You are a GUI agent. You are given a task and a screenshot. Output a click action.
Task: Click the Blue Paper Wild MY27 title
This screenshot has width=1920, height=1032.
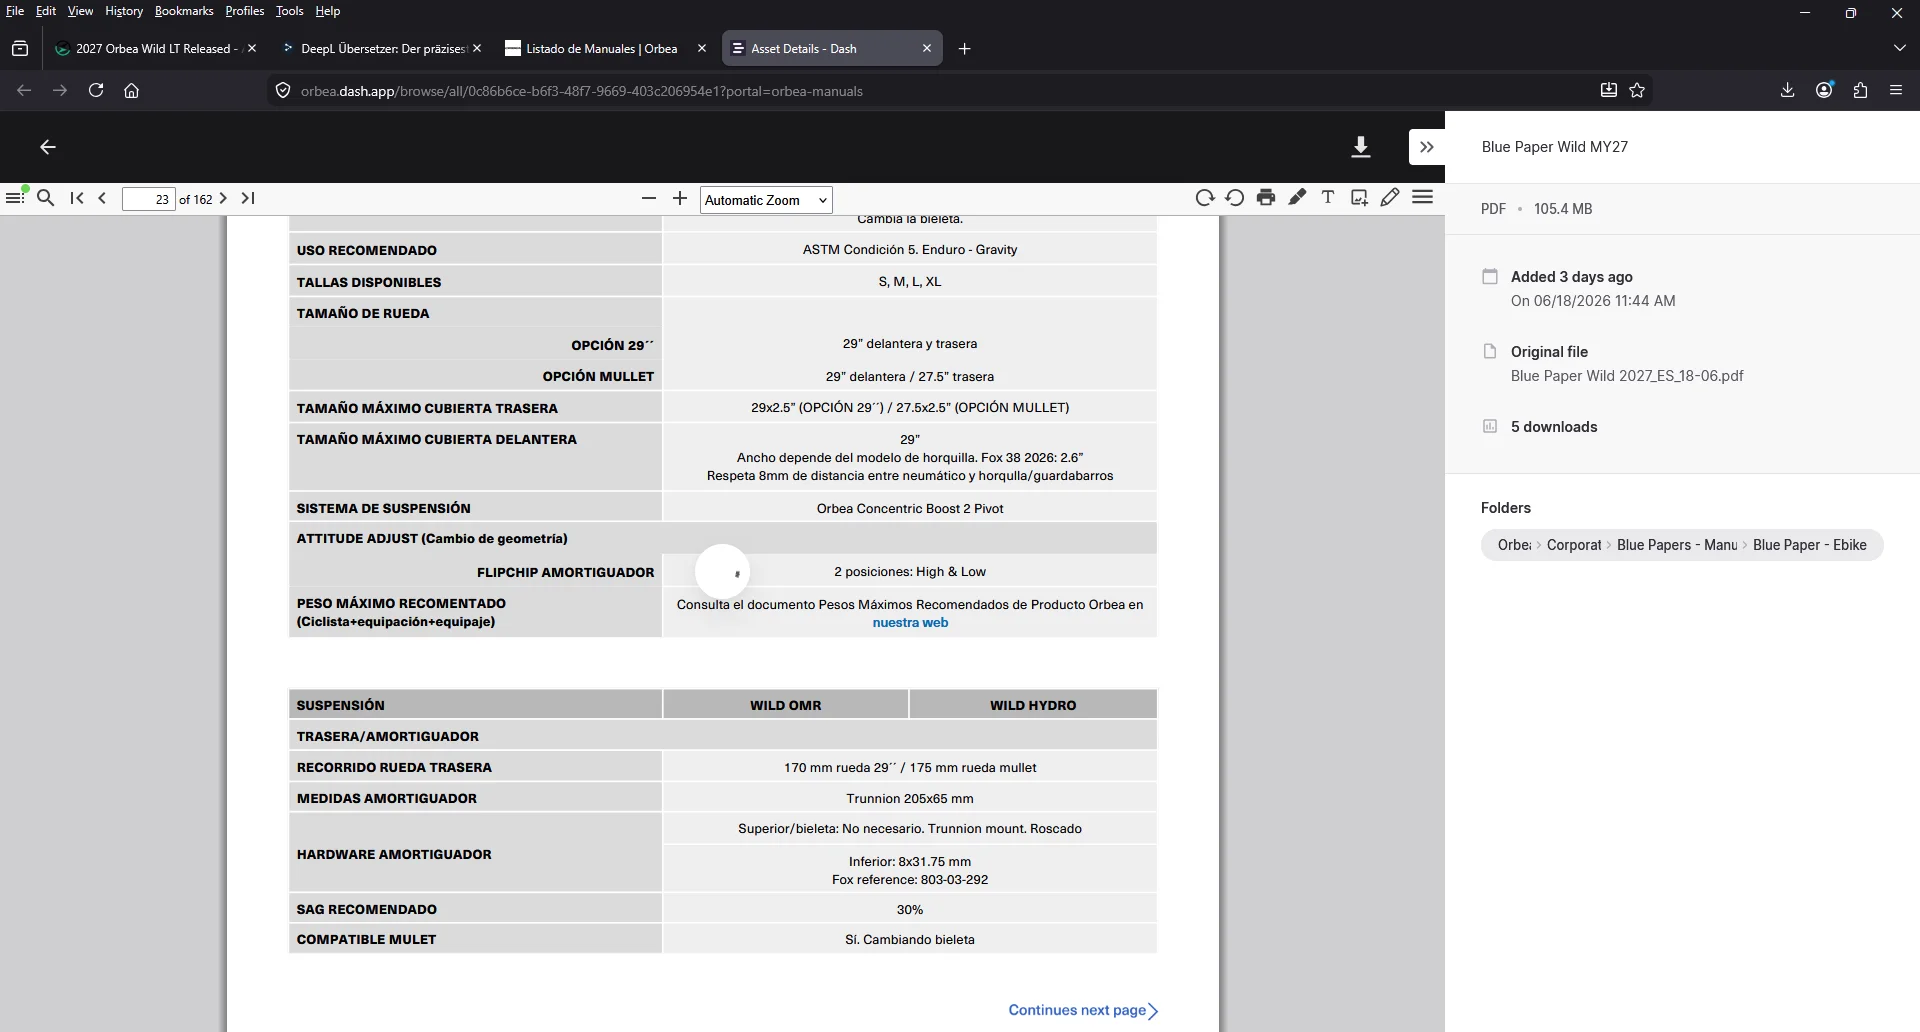click(1555, 147)
